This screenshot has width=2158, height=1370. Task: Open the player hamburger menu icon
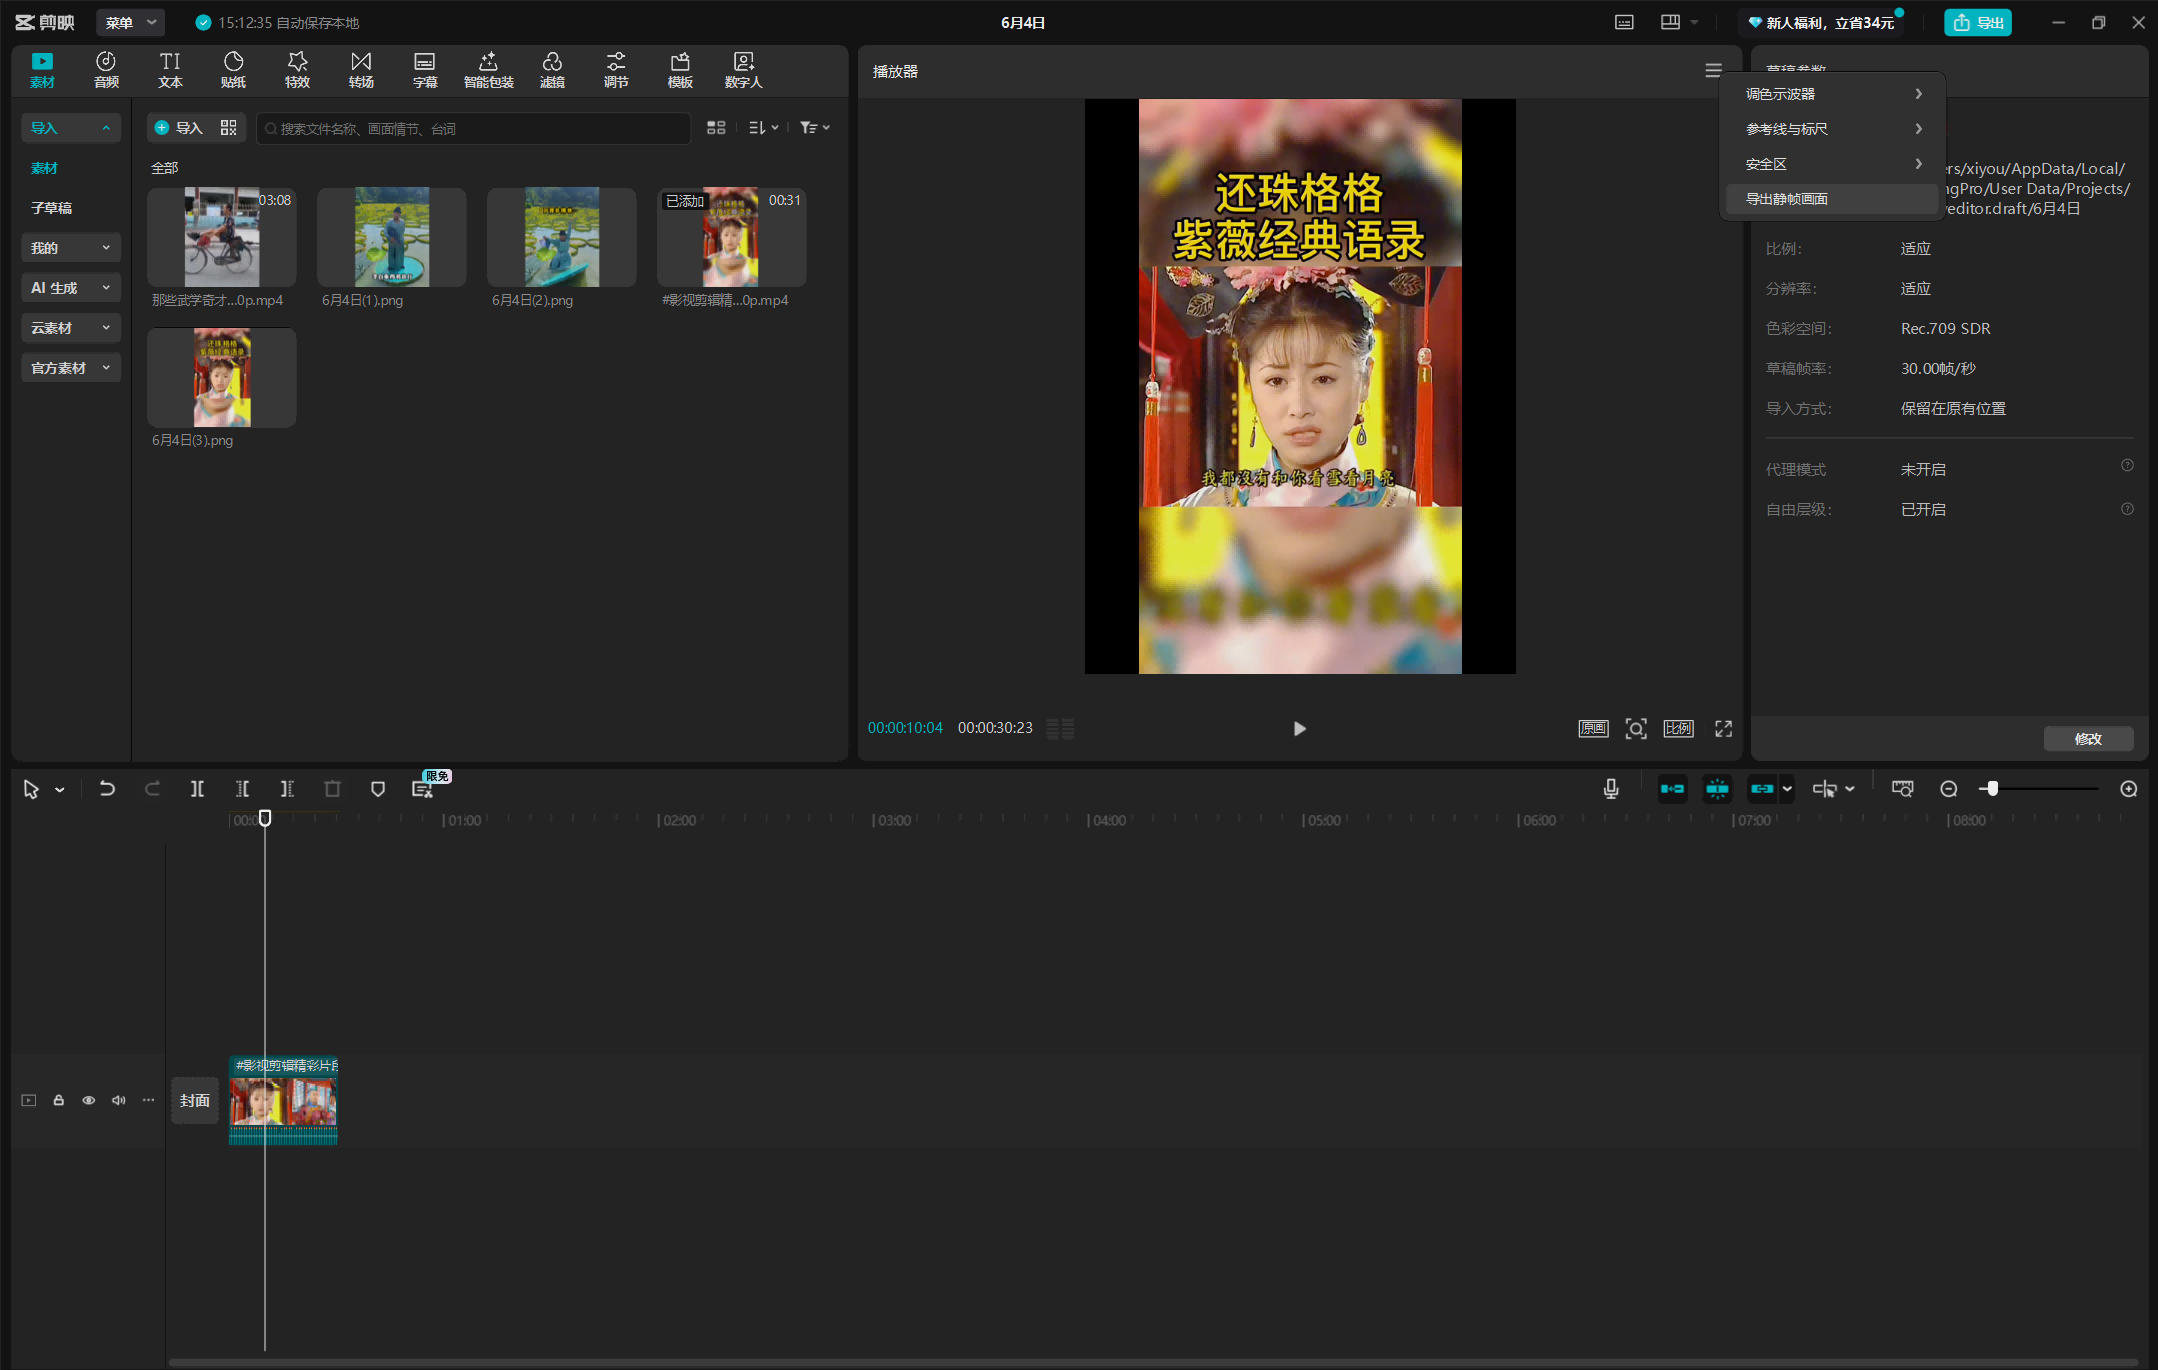[1713, 71]
